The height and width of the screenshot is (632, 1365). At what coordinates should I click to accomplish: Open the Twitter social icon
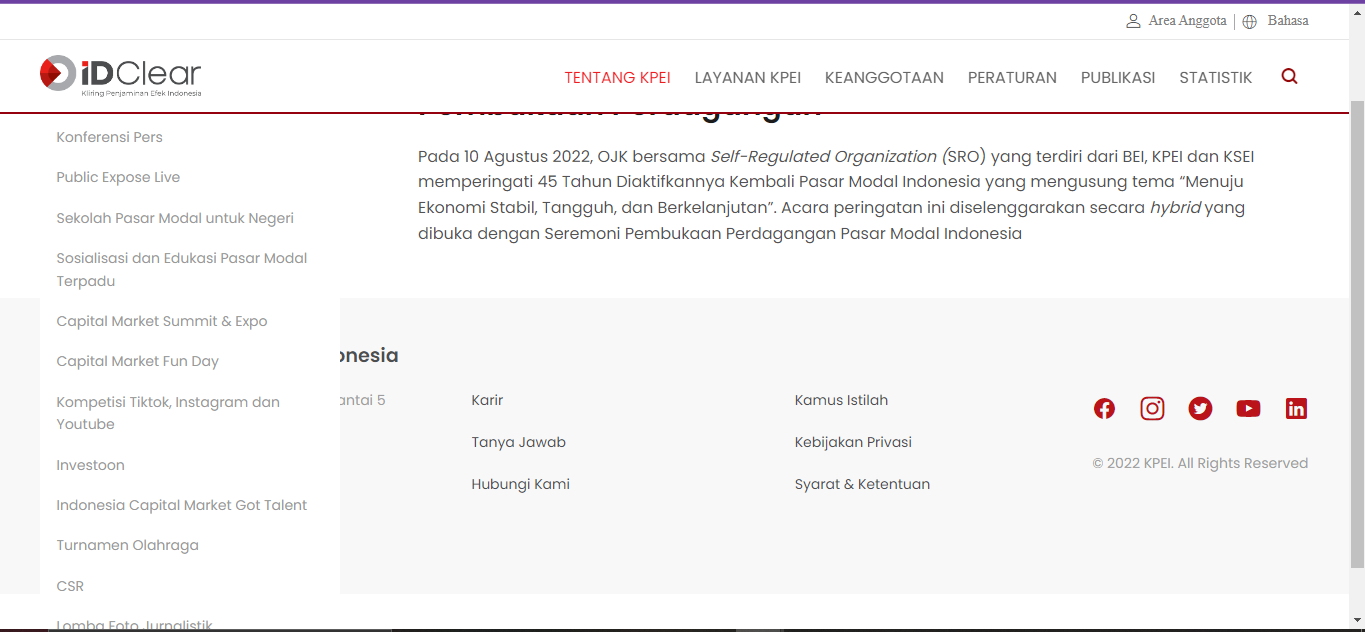point(1200,408)
